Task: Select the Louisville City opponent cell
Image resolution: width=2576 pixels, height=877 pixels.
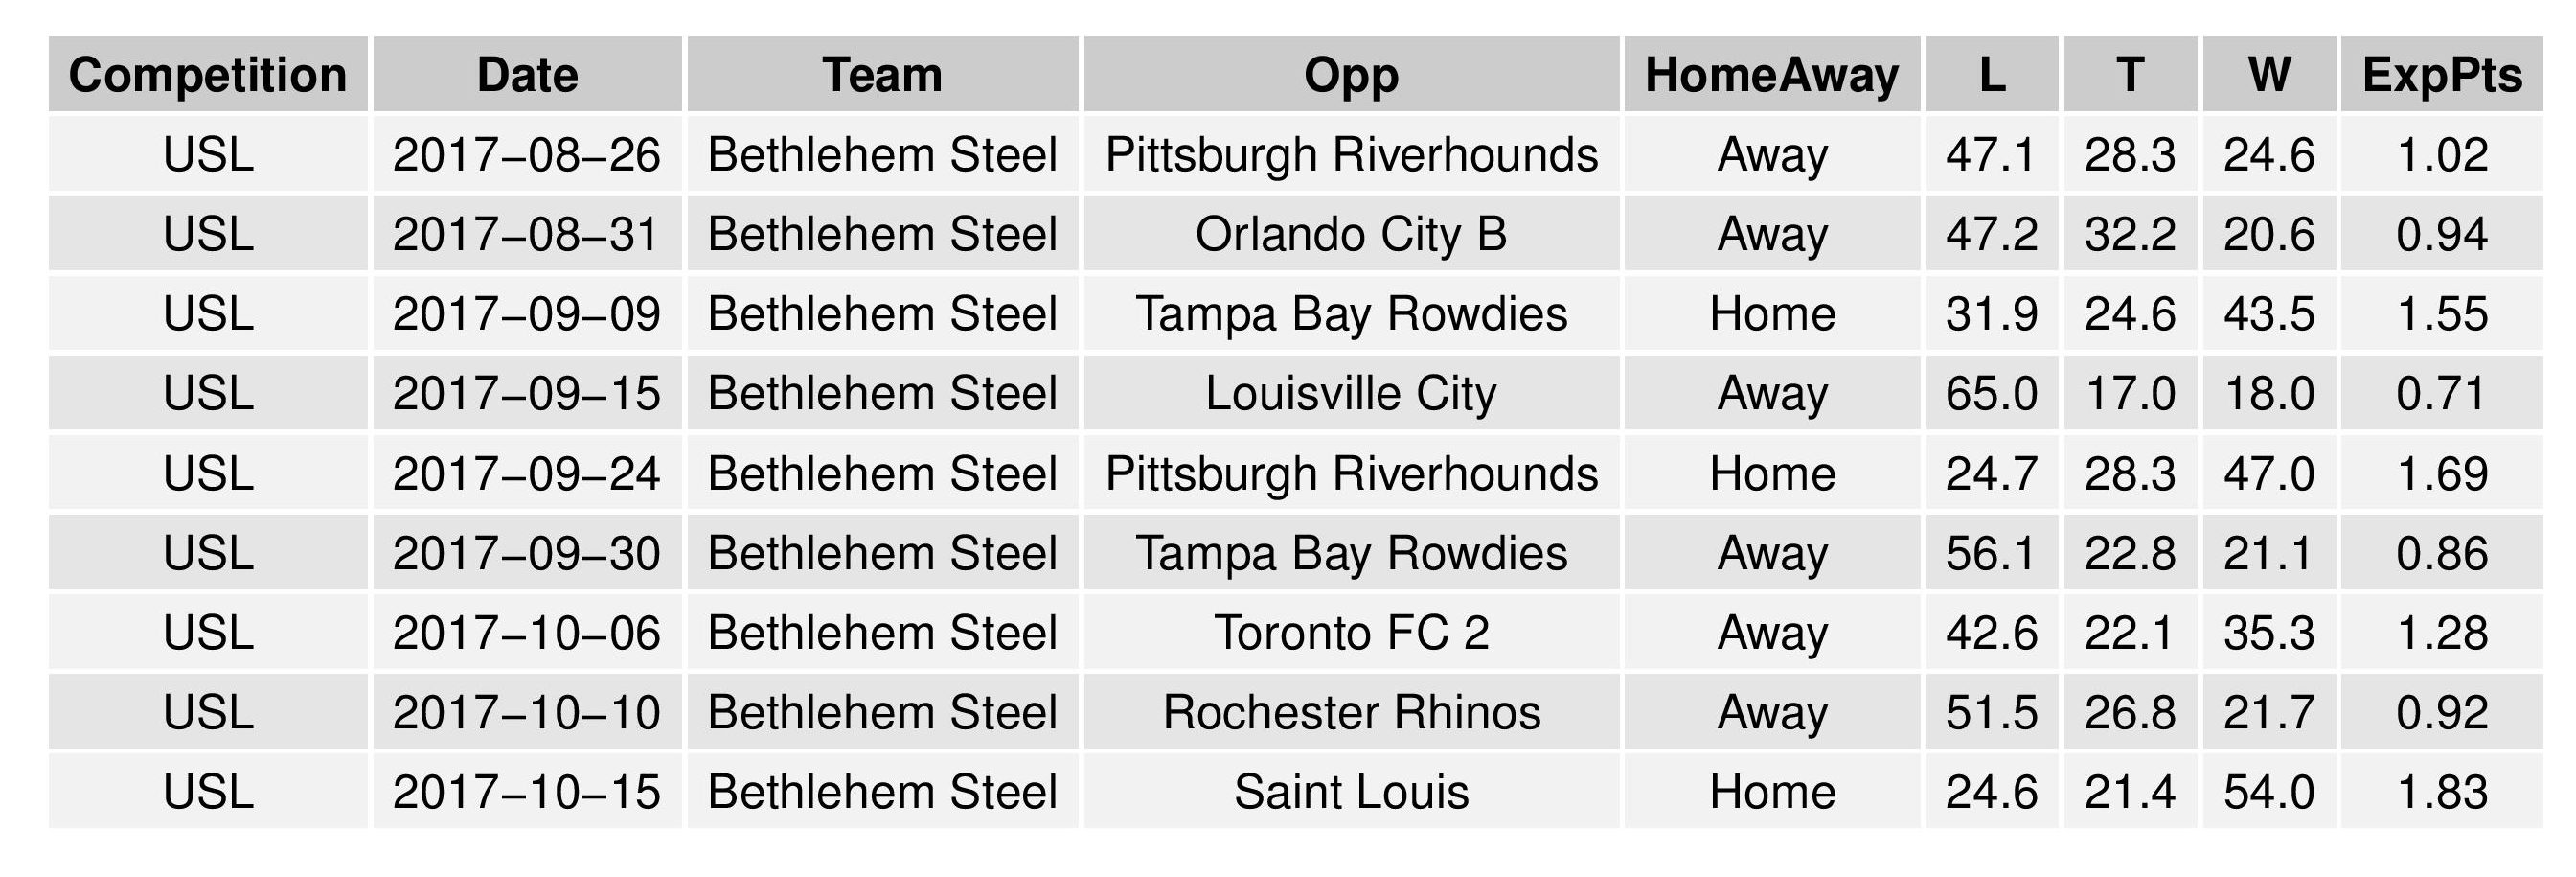Action: [1351, 393]
